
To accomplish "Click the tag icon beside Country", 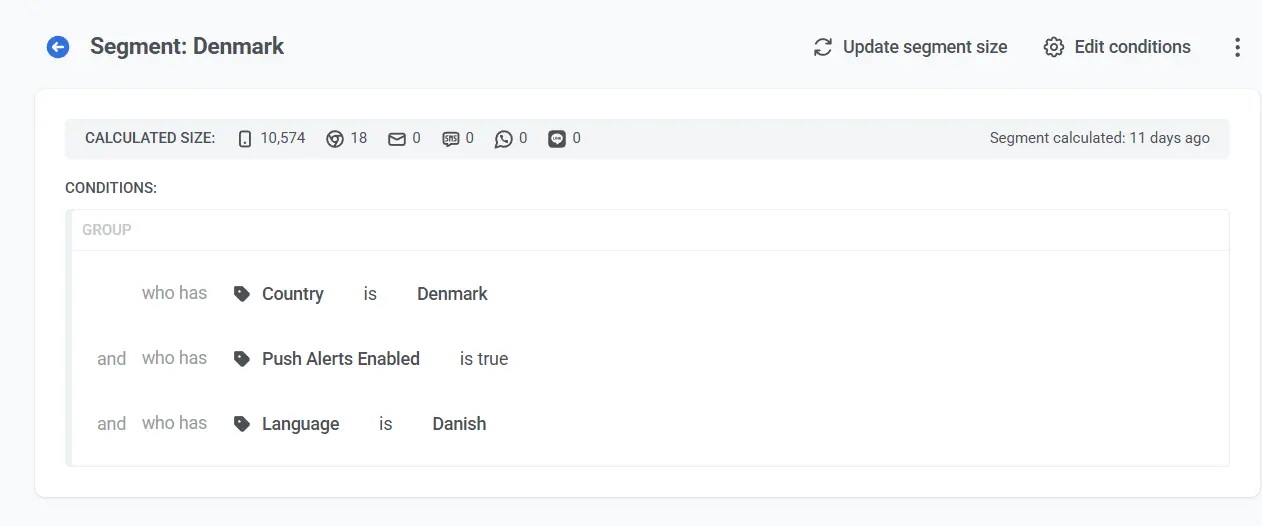I will [241, 294].
